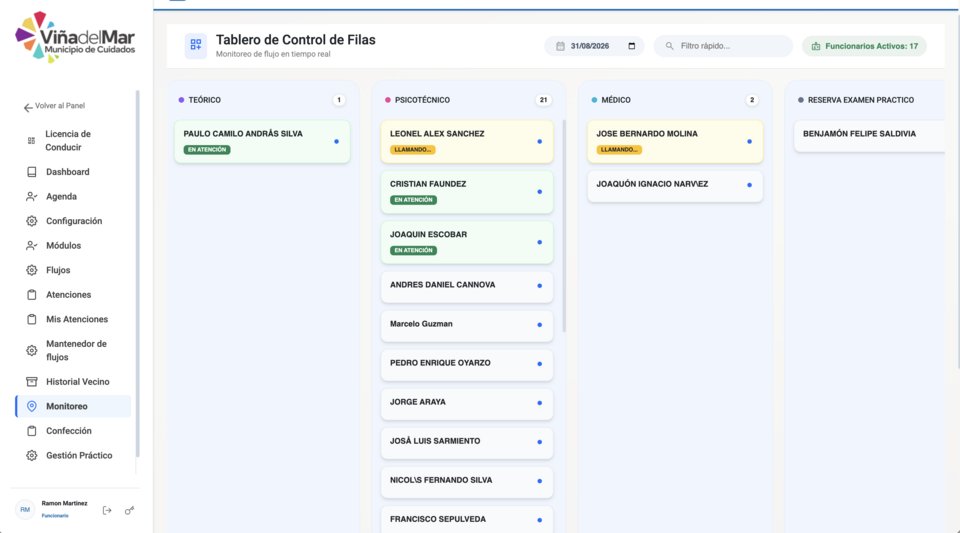Click the Mantenedor de flujos gear icon
The width and height of the screenshot is (960, 533).
point(32,350)
